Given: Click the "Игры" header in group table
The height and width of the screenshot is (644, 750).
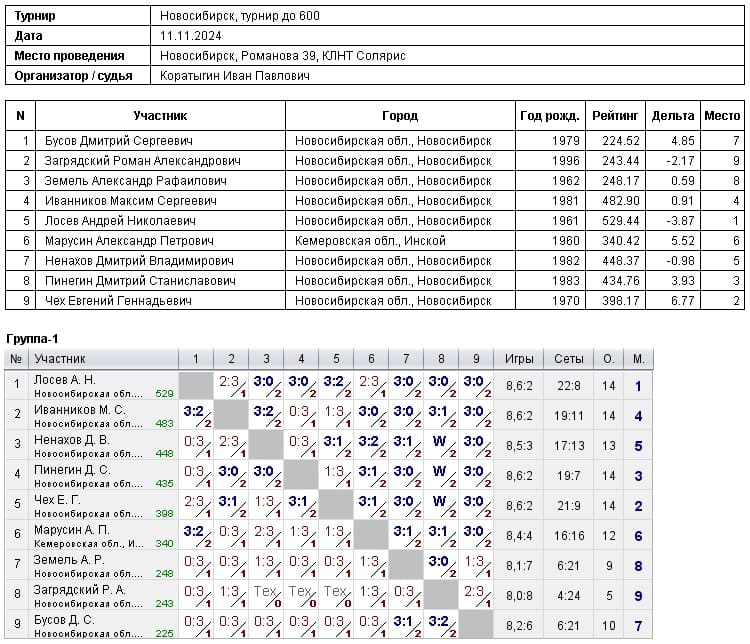Looking at the screenshot, I should tap(519, 358).
